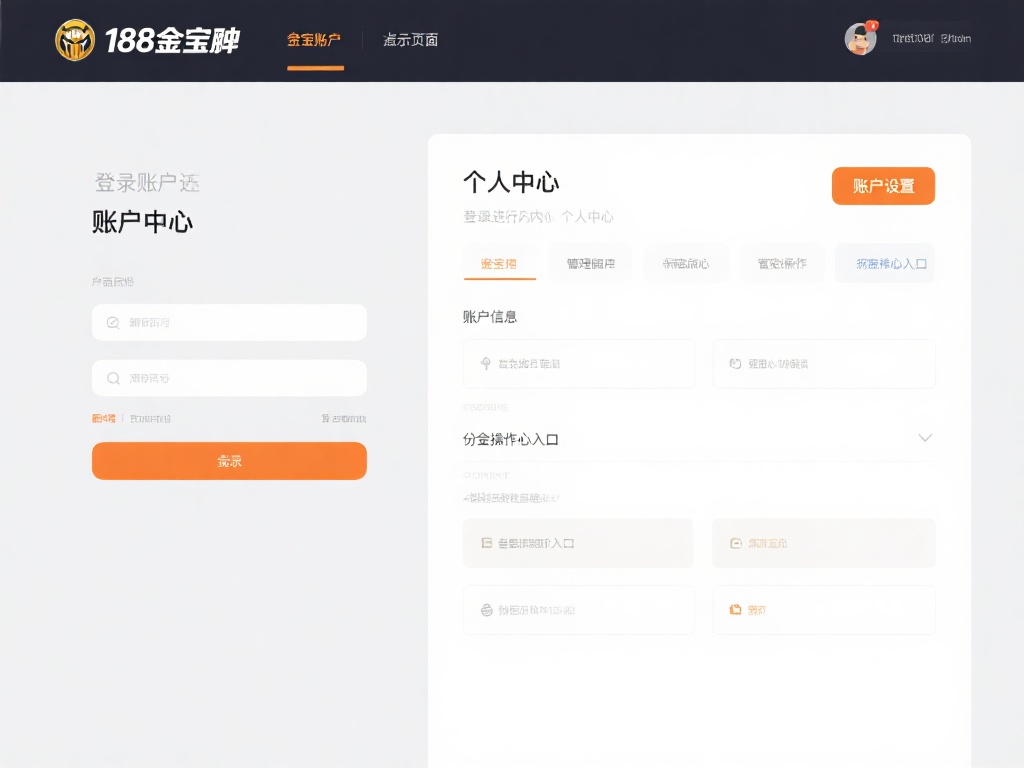The image size is (1024, 768).
Task: Click the globe icon in the lower-left card
Action: pos(487,610)
